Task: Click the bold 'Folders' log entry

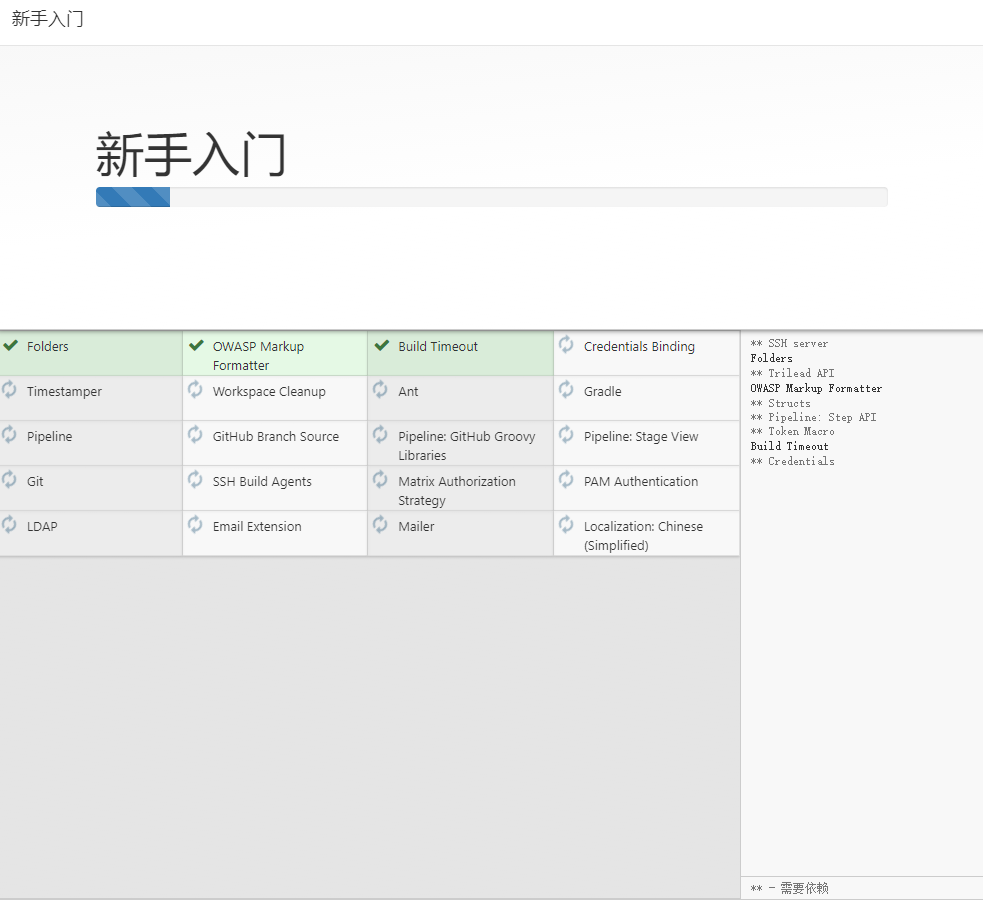Action: click(771, 358)
